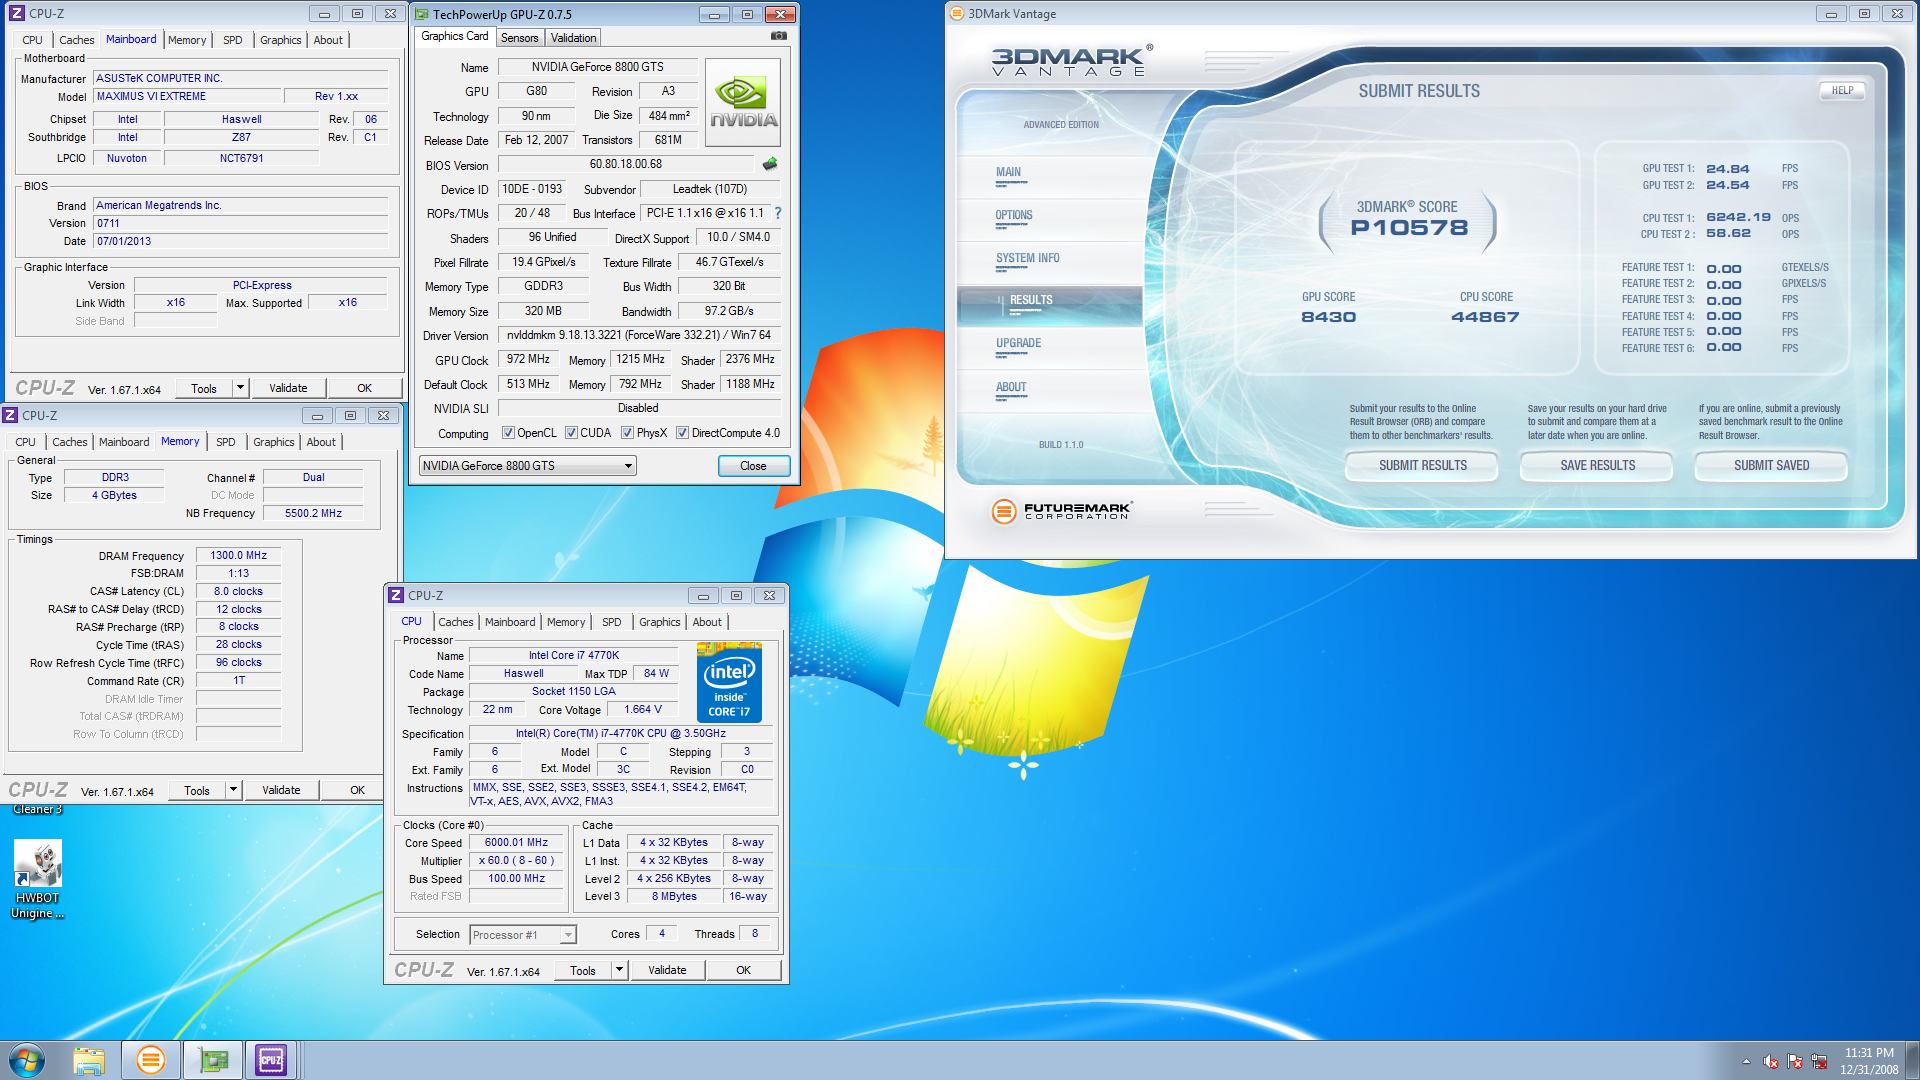1920x1080 pixels.
Task: Open the MAIN section in 3DMark Vantage
Action: coord(1050,176)
